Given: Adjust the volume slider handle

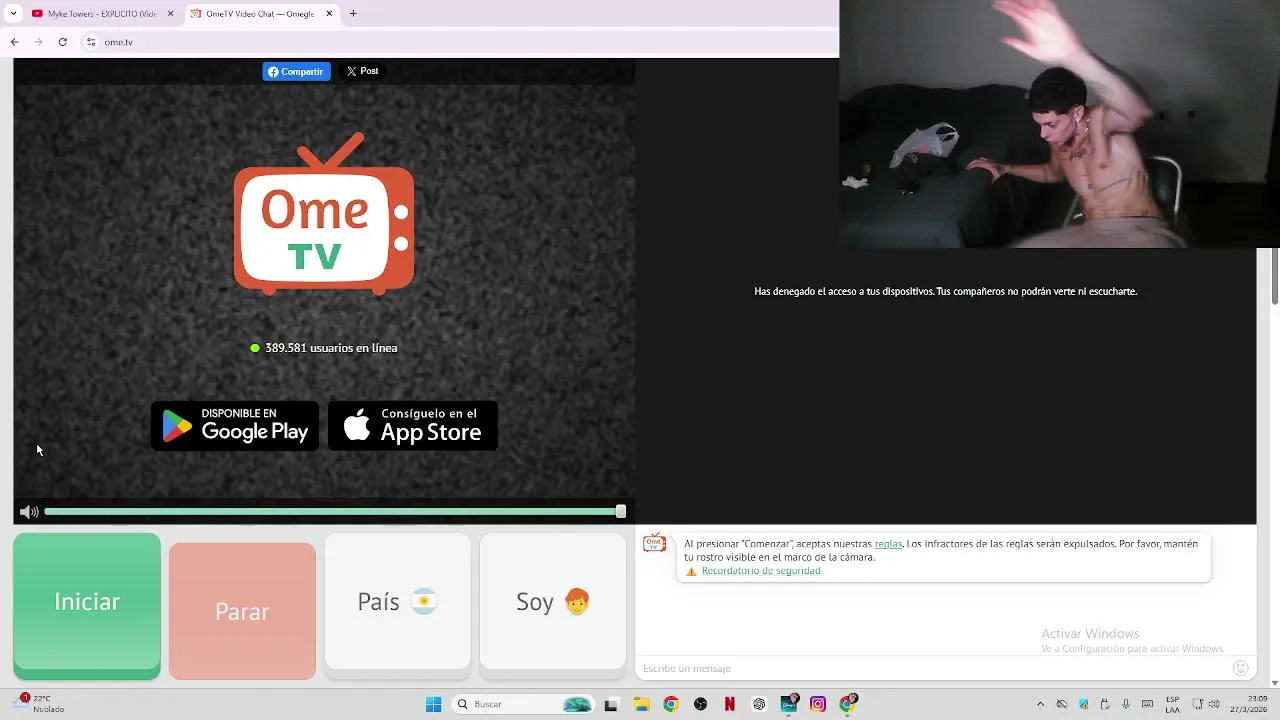Looking at the screenshot, I should [621, 511].
